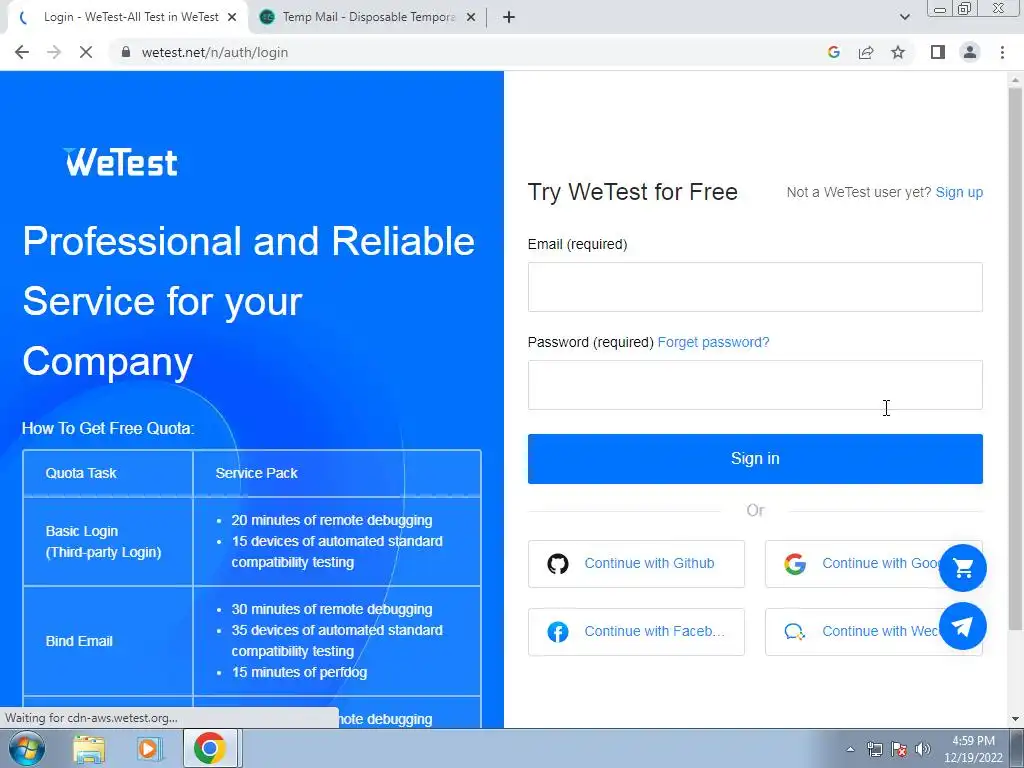
Task: Click the scrollbar down arrow
Action: coord(1015,719)
